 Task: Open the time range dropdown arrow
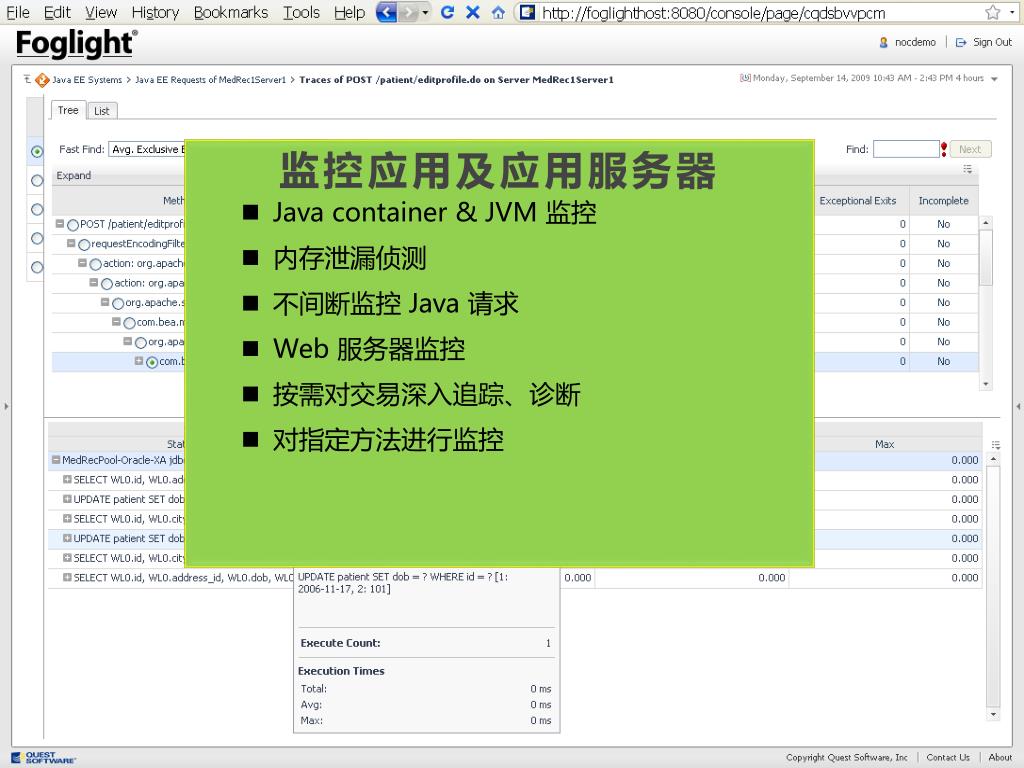pos(995,79)
